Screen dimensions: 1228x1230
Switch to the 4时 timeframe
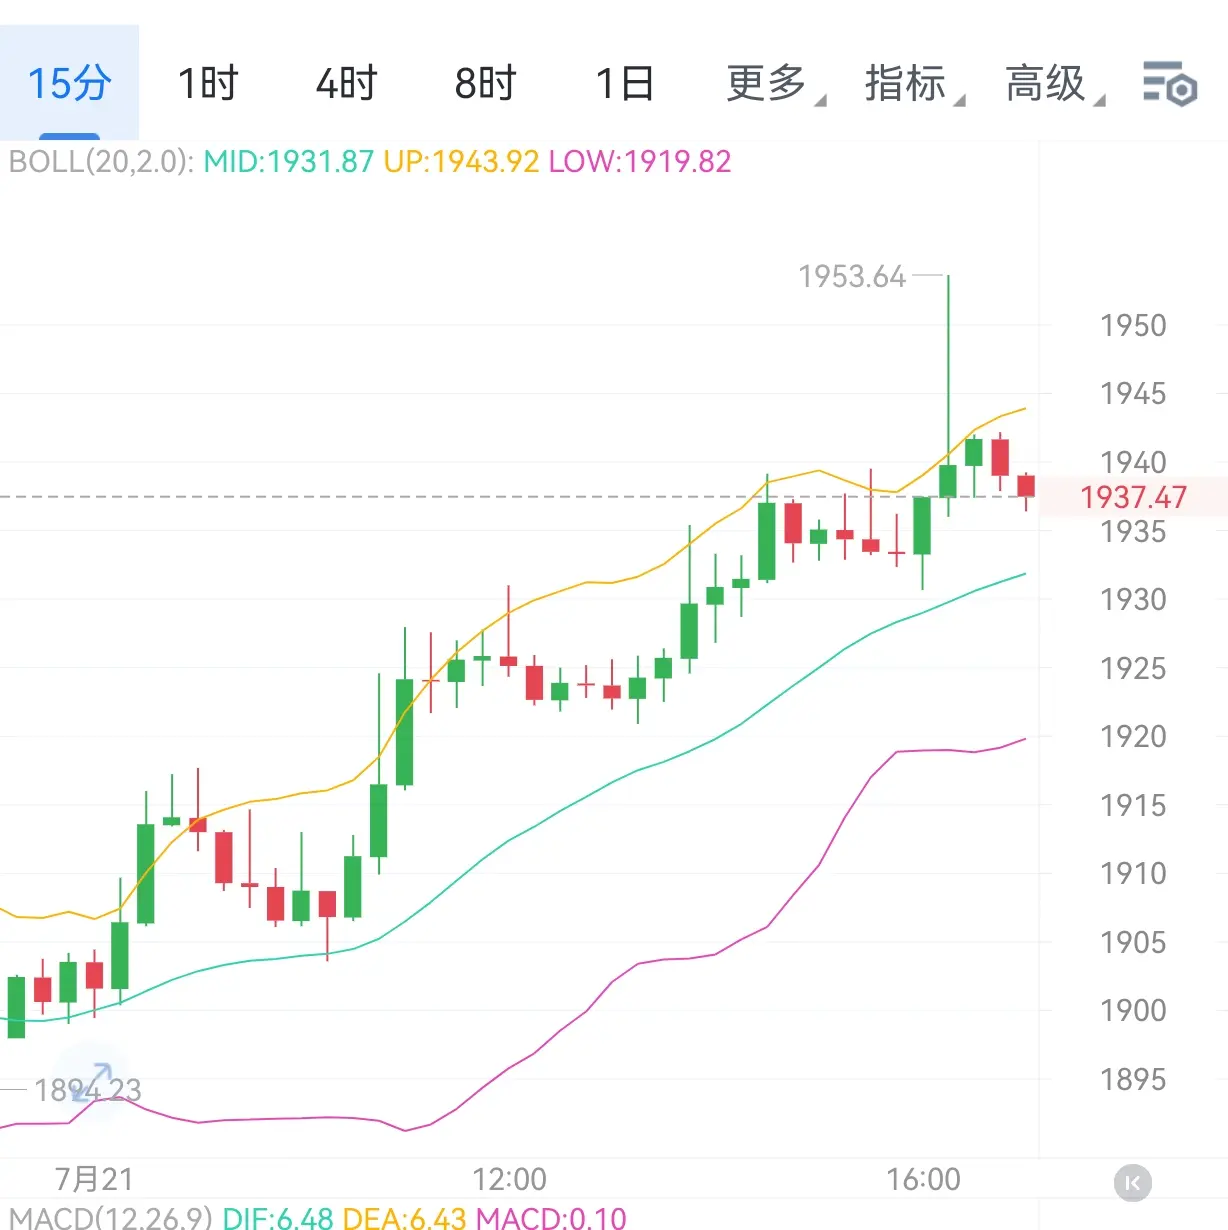(346, 83)
